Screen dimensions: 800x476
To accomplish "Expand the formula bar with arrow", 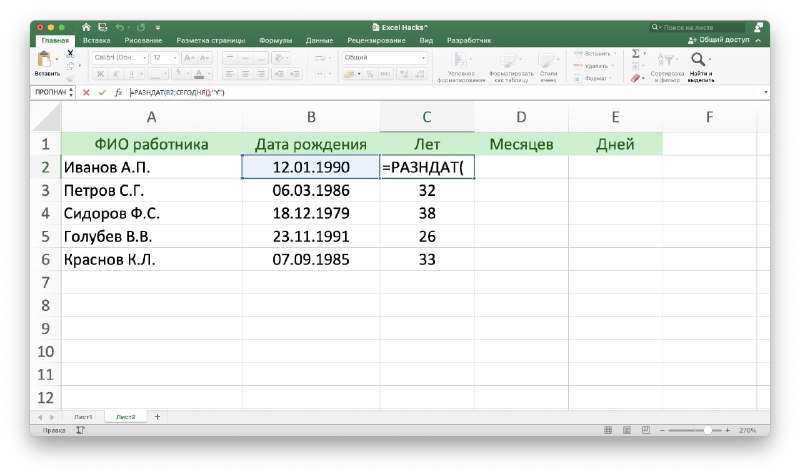I will (765, 92).
